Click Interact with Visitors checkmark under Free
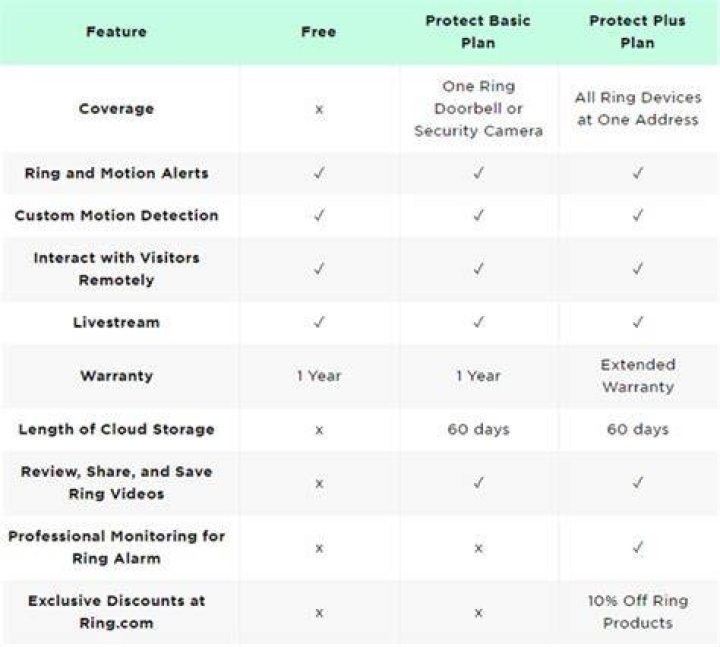Viewport: 720px width, 647px height. (319, 268)
